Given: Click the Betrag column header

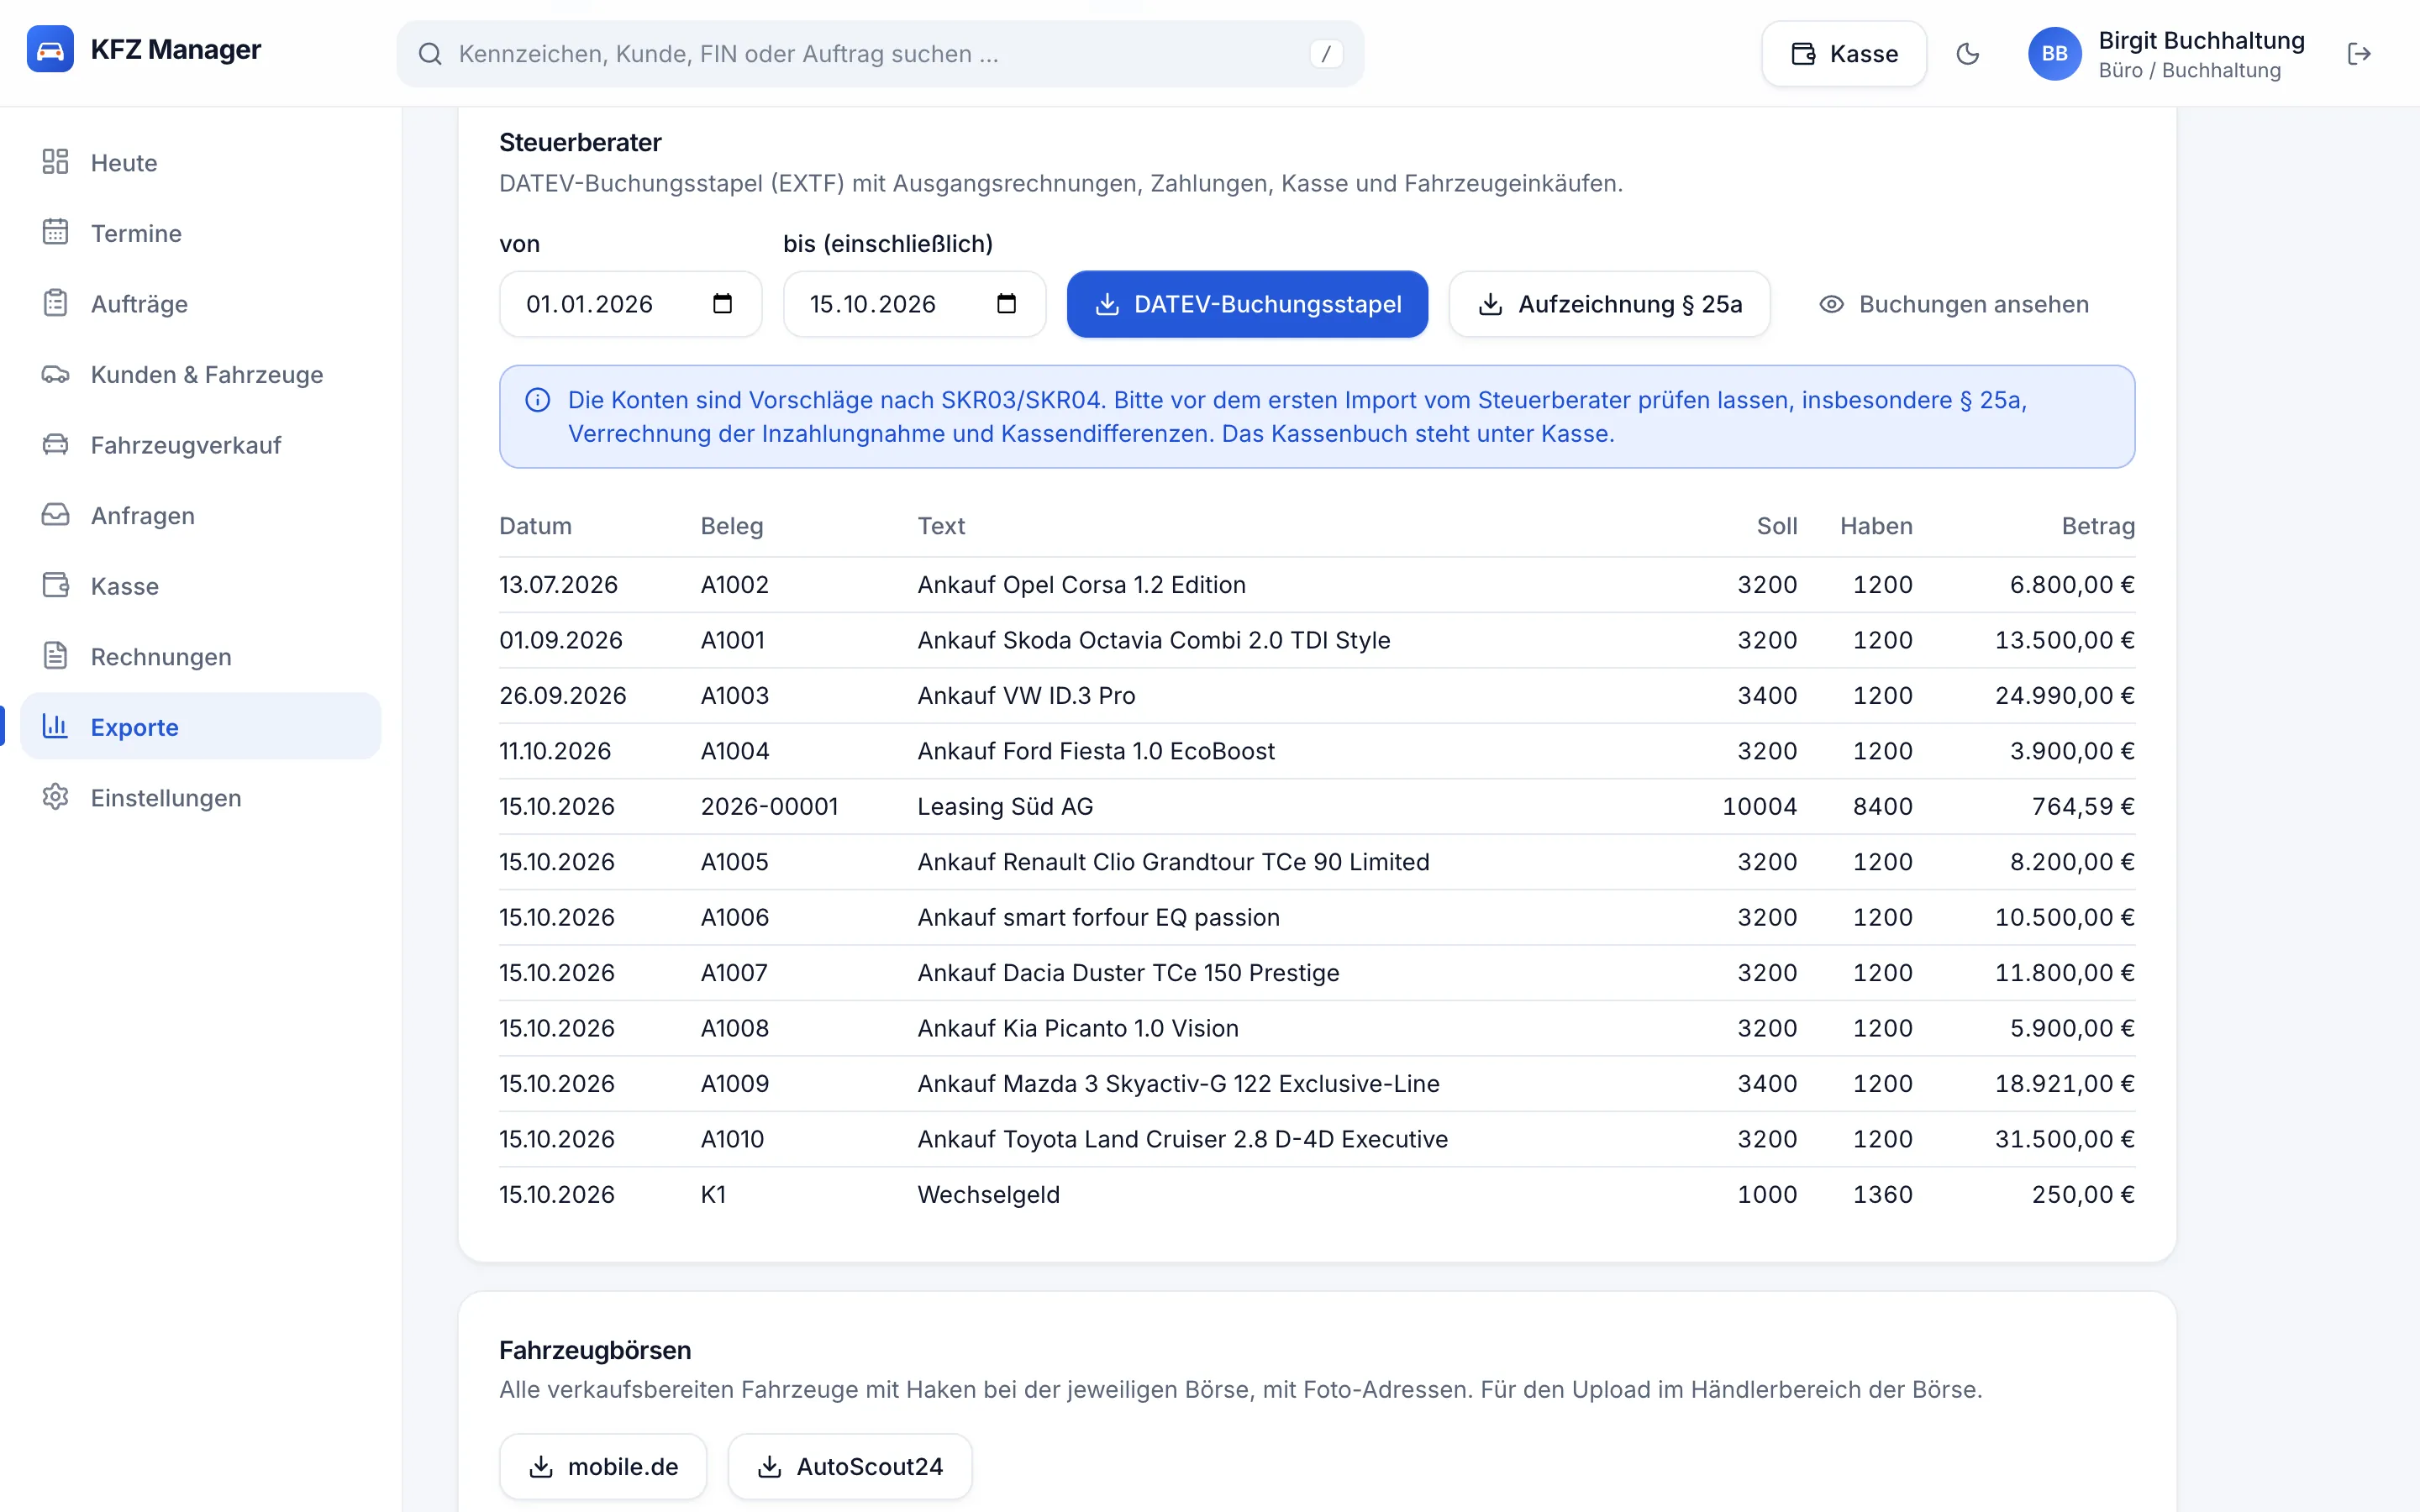Looking at the screenshot, I should (x=2098, y=526).
